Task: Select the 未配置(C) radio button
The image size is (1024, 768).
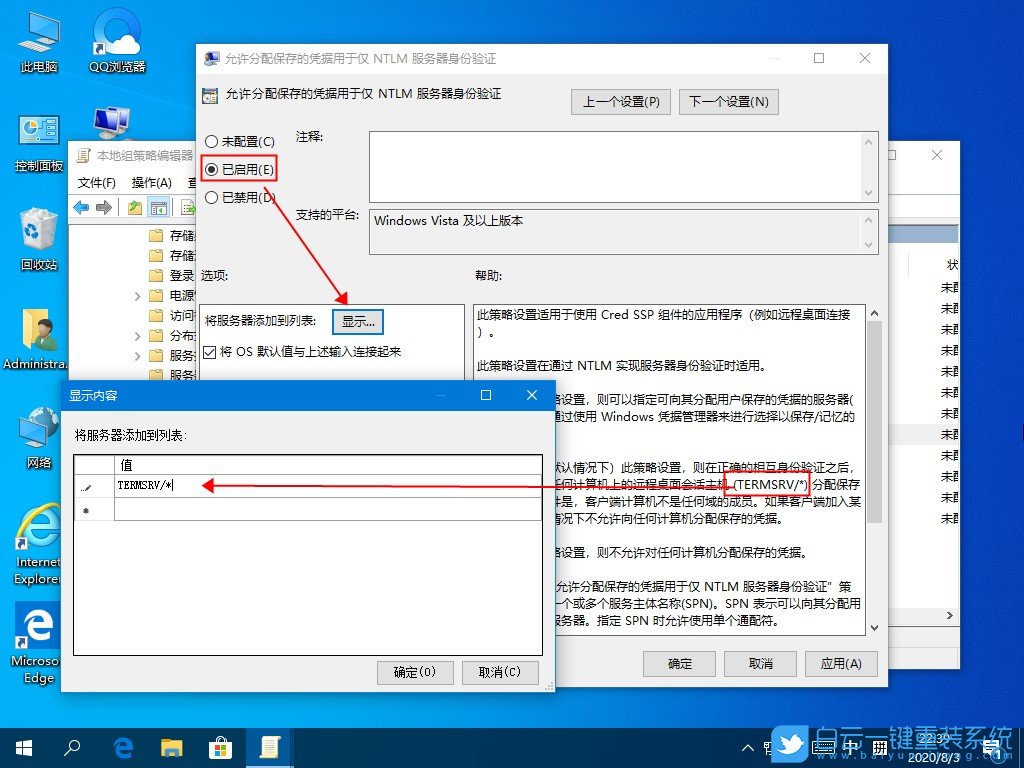Action: pos(211,143)
